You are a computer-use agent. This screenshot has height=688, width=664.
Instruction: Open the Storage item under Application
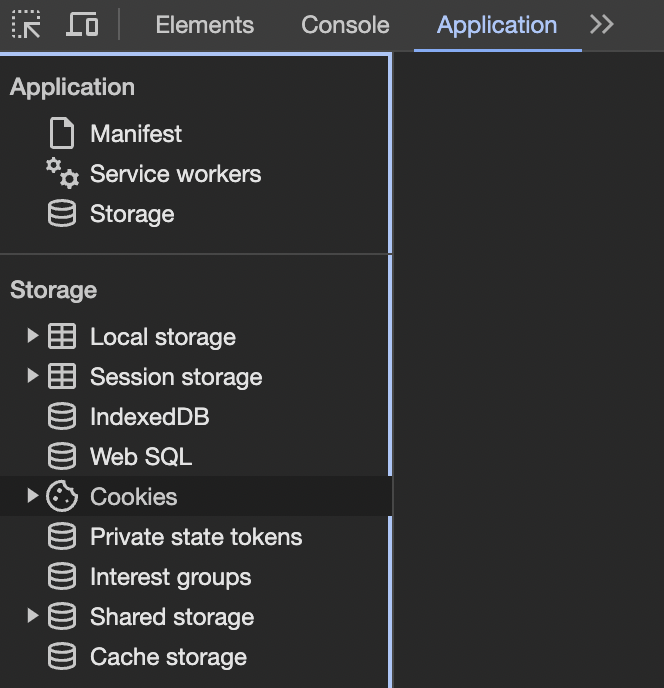click(195, 214)
